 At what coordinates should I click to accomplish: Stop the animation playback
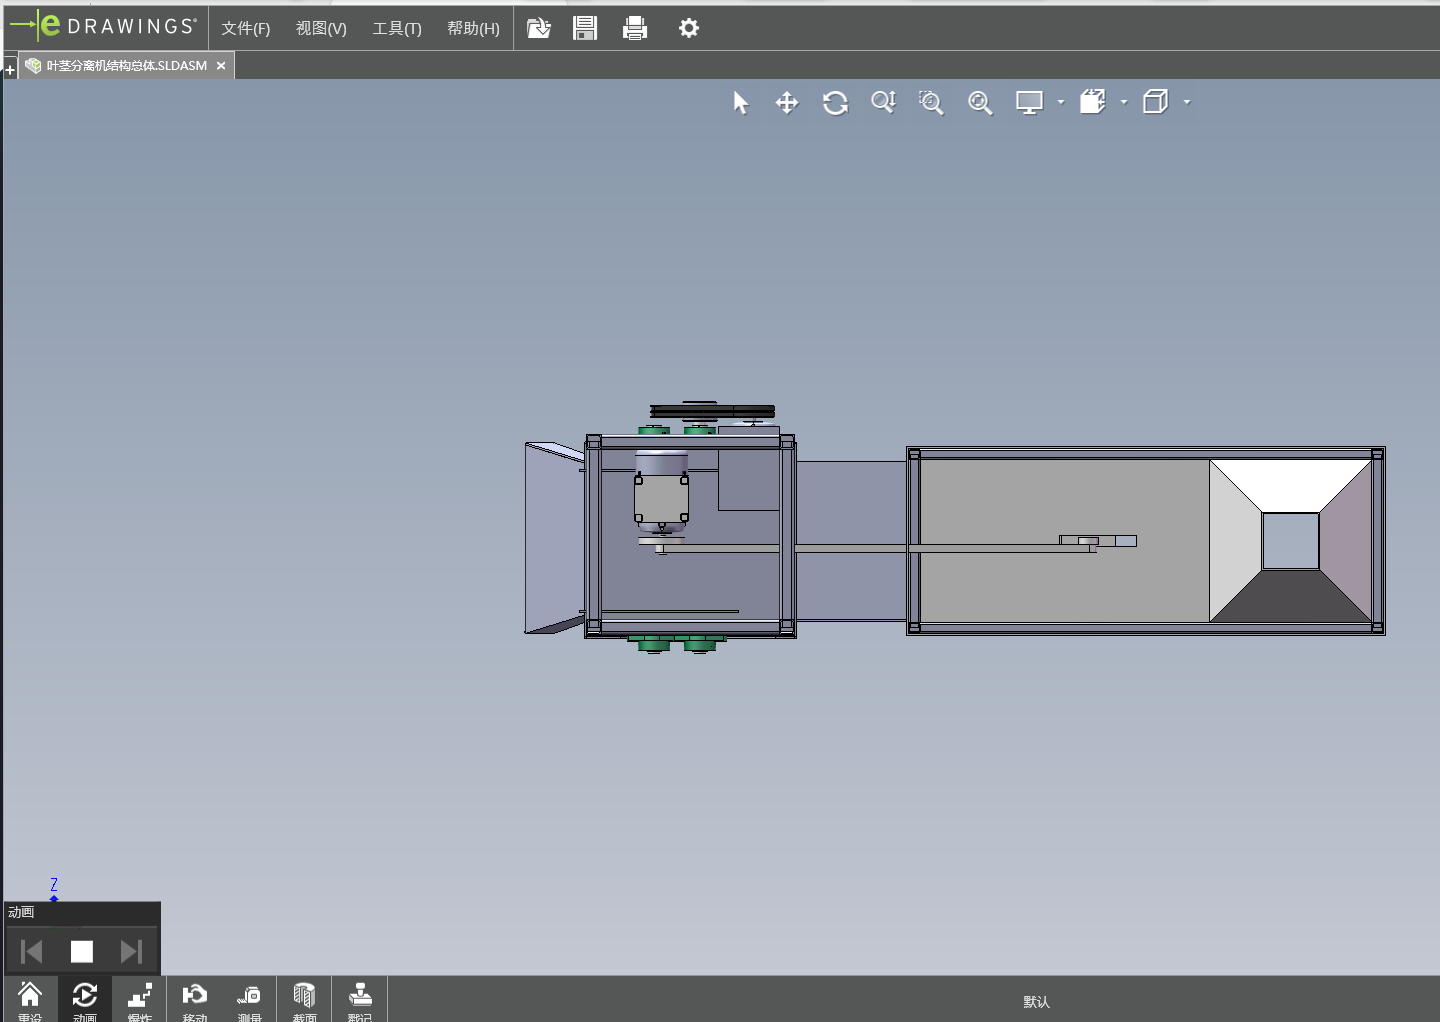(x=82, y=951)
